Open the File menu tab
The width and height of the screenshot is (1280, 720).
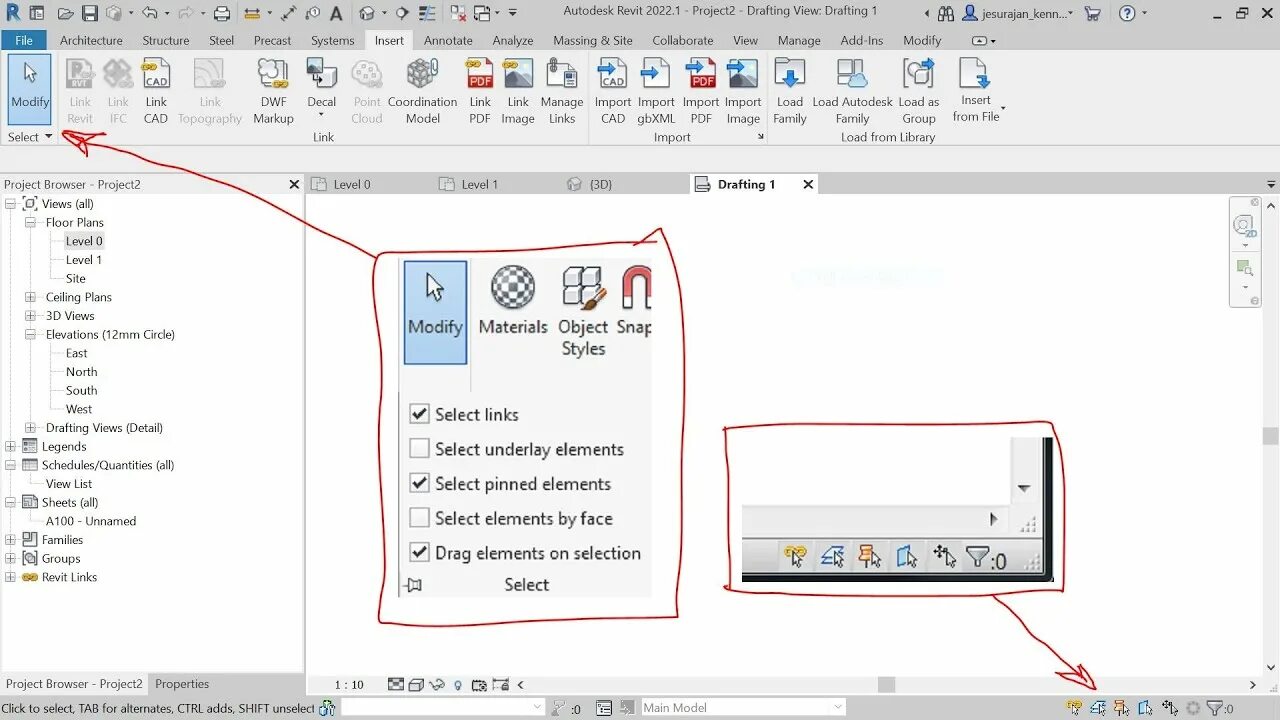pos(24,40)
